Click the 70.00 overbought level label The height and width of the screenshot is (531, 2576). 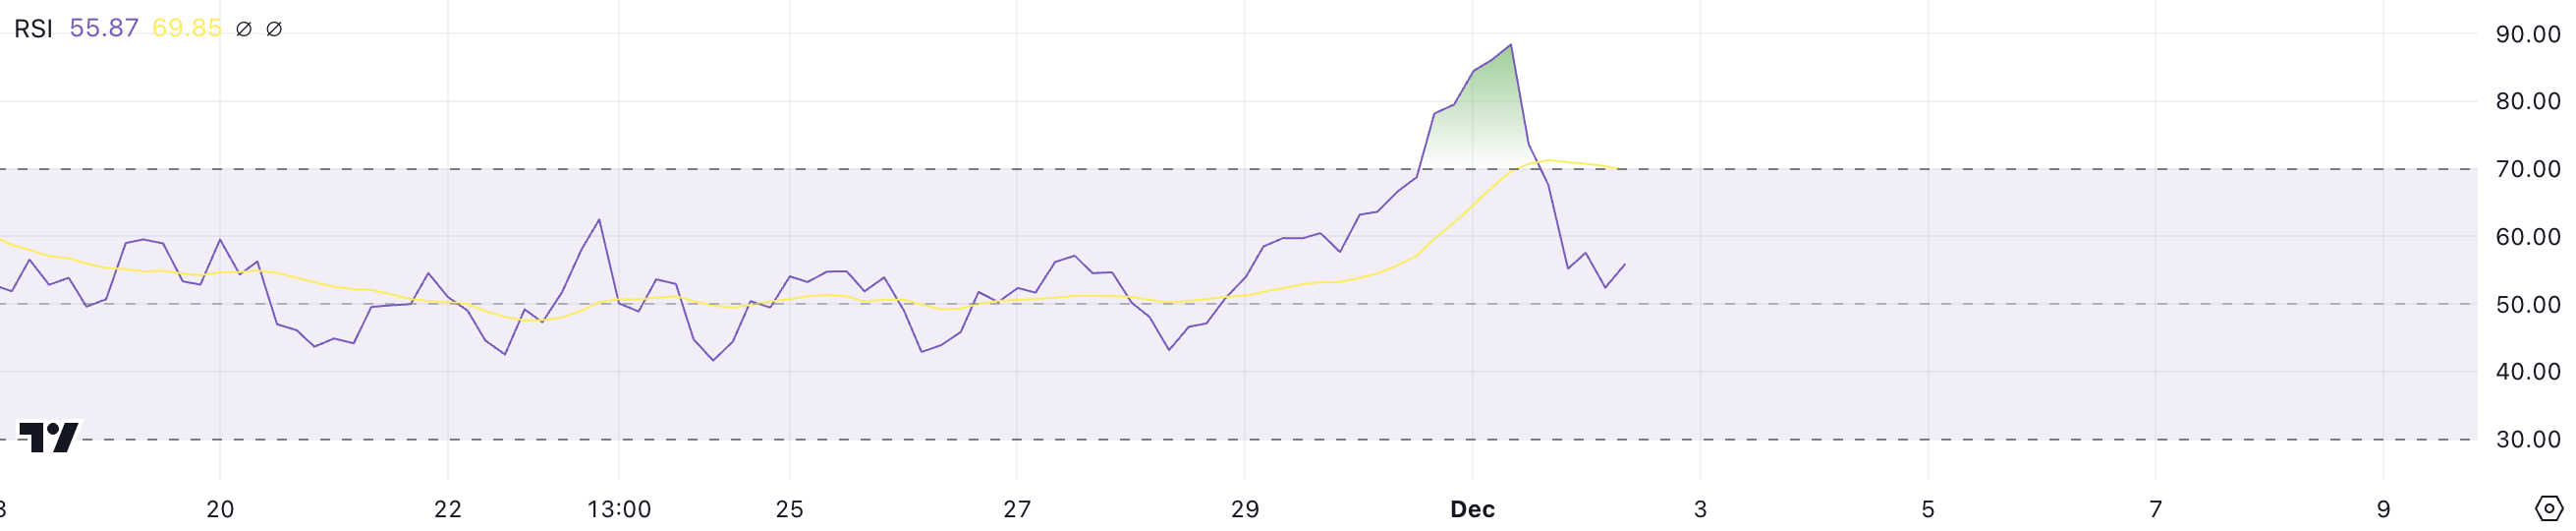coord(2528,169)
